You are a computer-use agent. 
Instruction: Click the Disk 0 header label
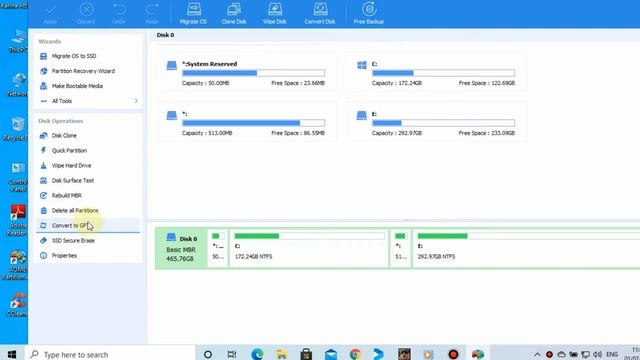[165, 35]
